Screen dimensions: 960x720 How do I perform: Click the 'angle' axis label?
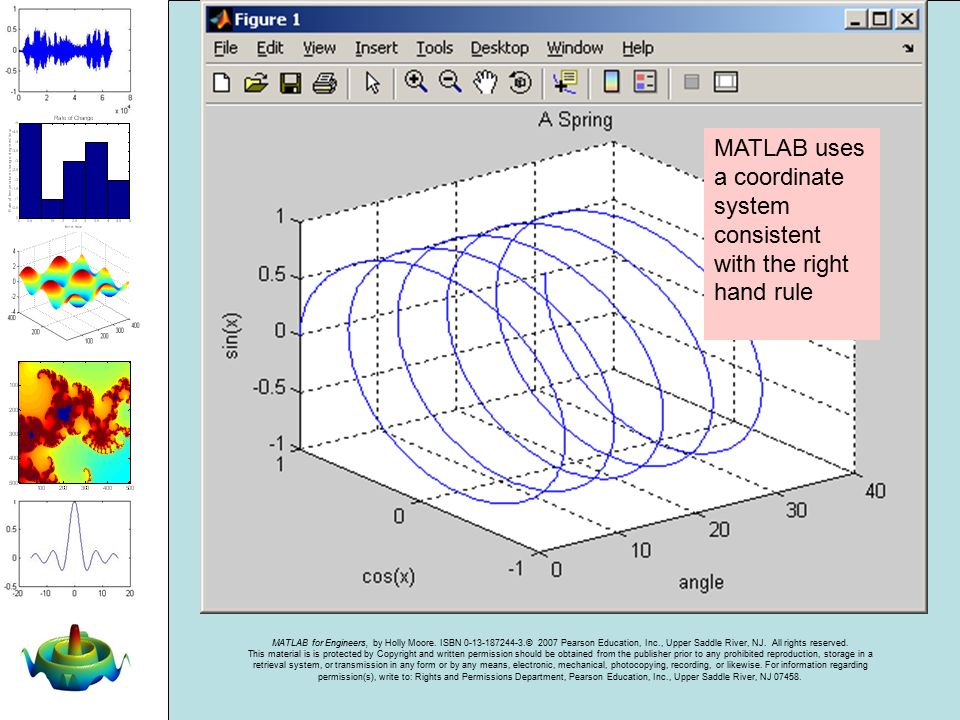click(701, 582)
